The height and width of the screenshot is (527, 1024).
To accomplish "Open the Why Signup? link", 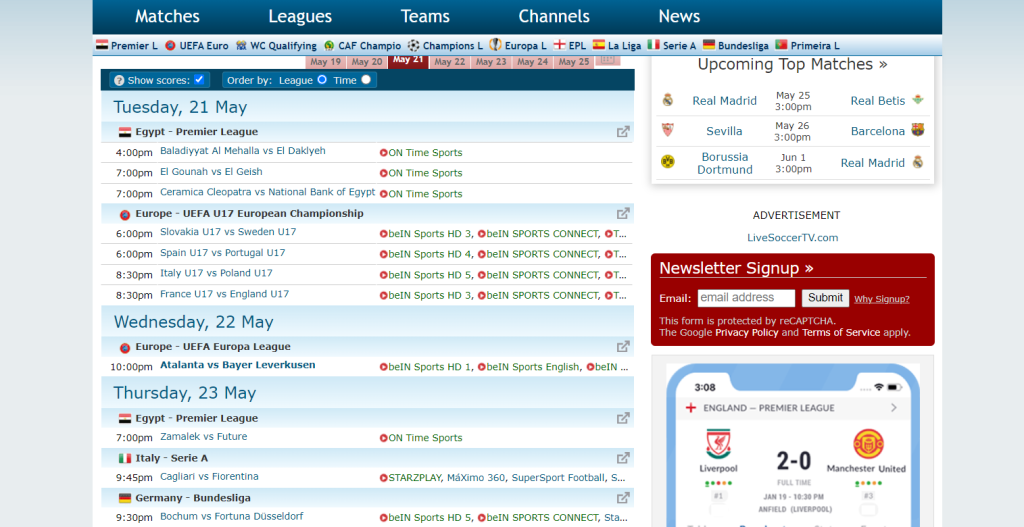I will coord(882,299).
